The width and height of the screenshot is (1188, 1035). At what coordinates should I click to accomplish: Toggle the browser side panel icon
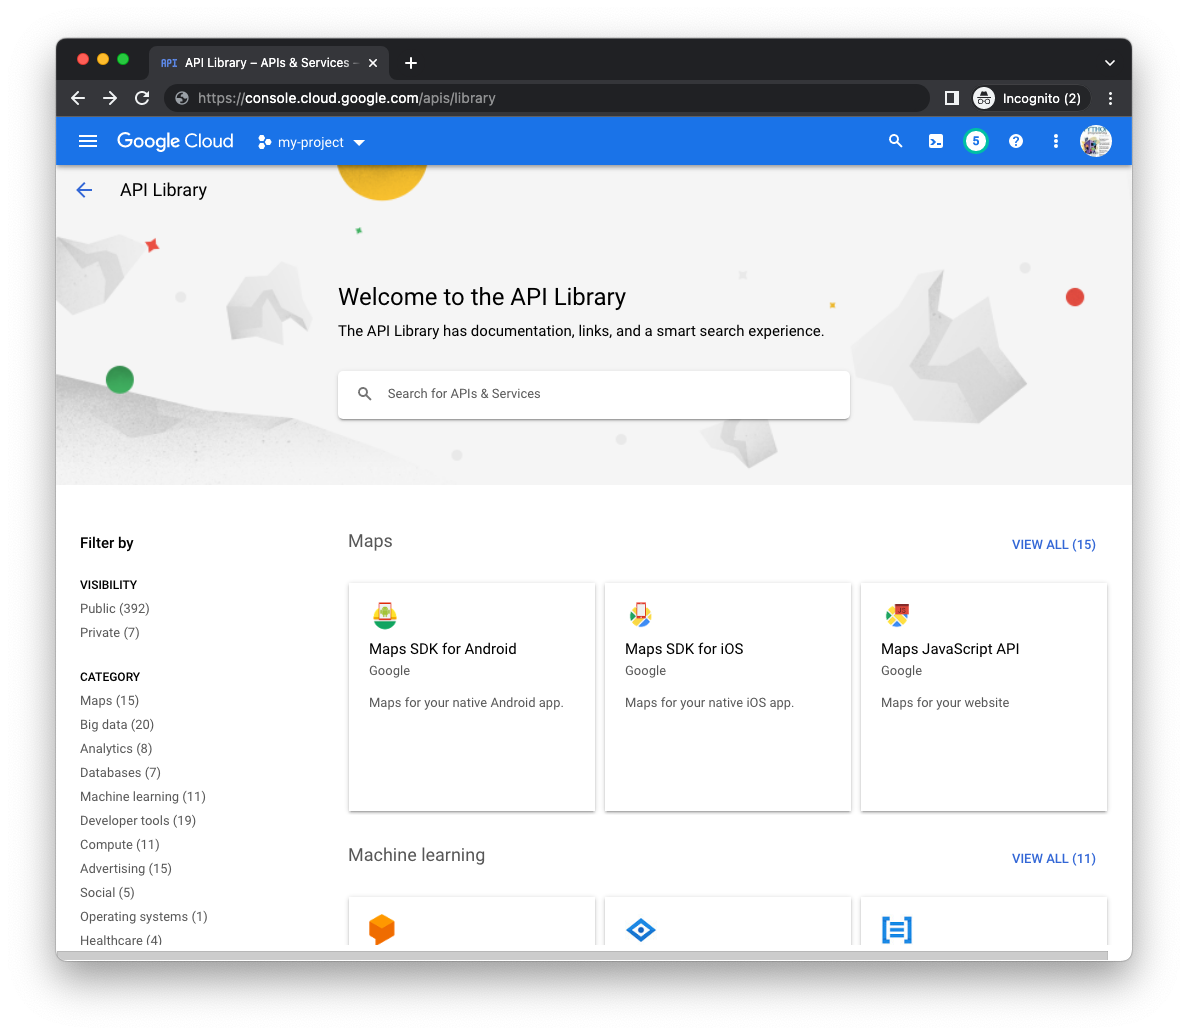click(x=952, y=98)
